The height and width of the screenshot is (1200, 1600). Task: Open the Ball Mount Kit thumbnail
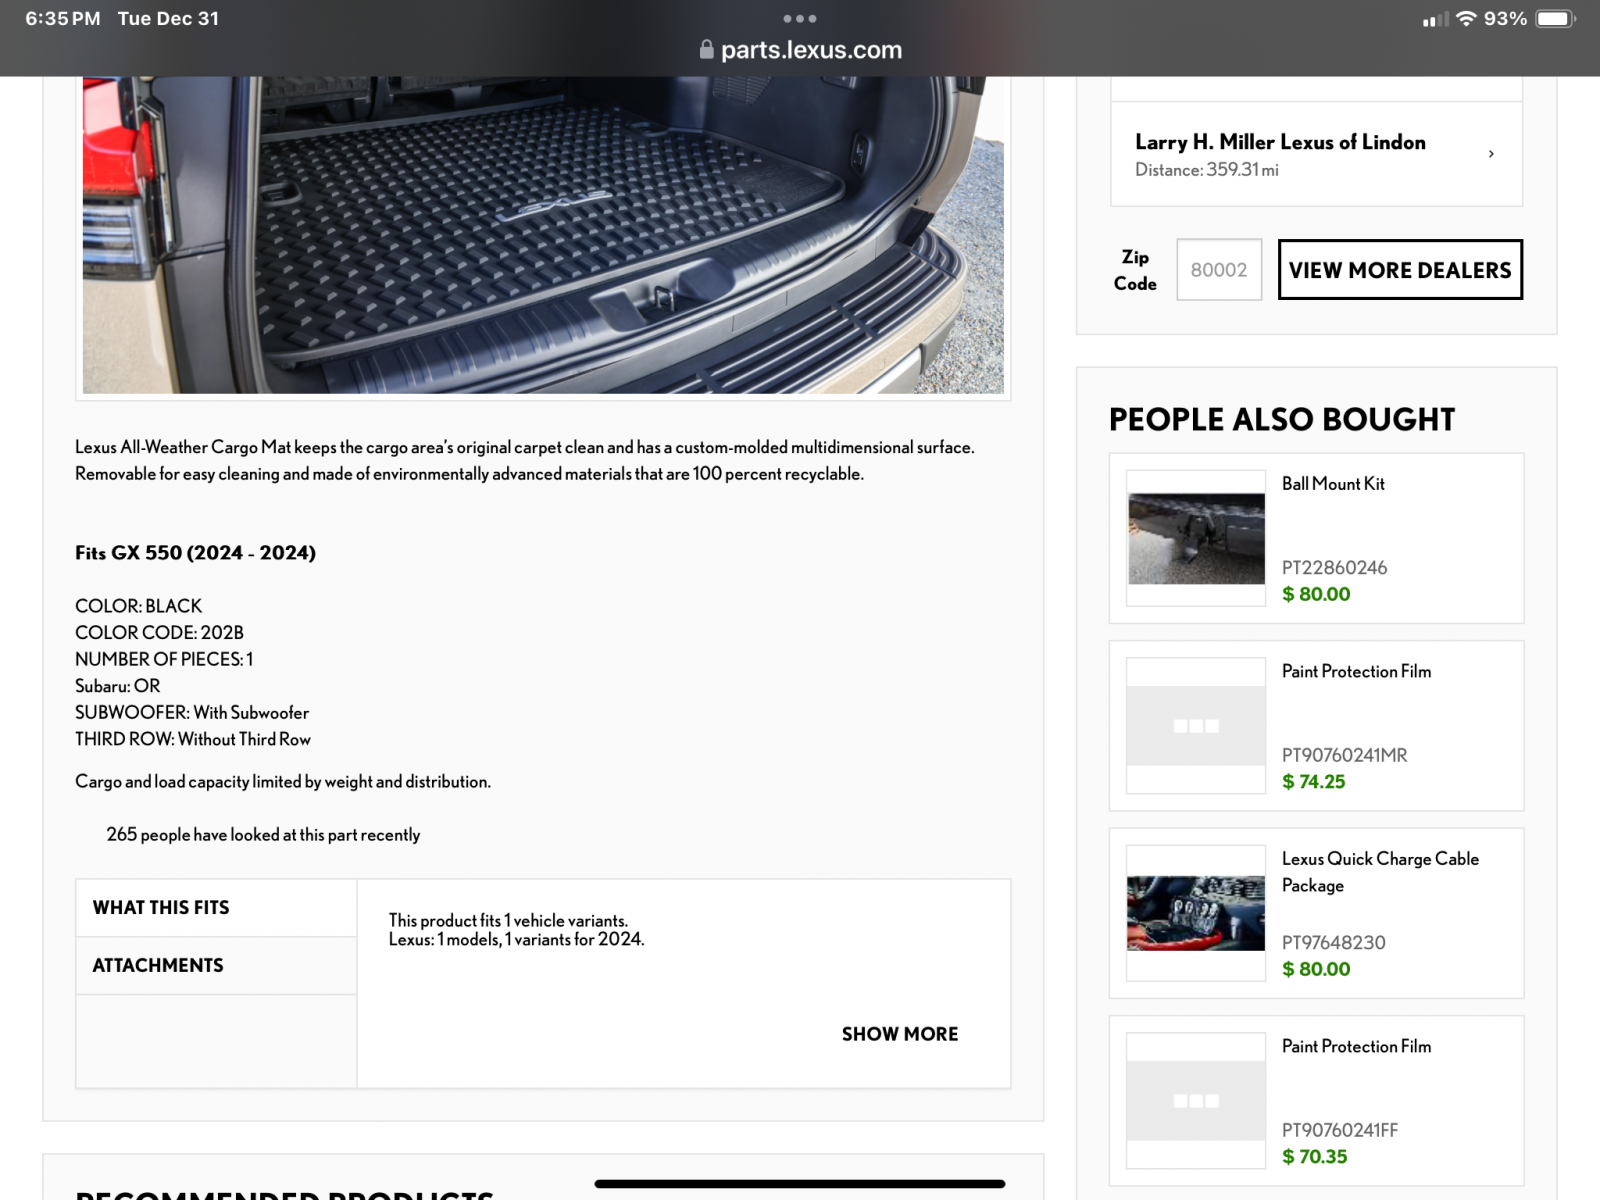[1196, 538]
